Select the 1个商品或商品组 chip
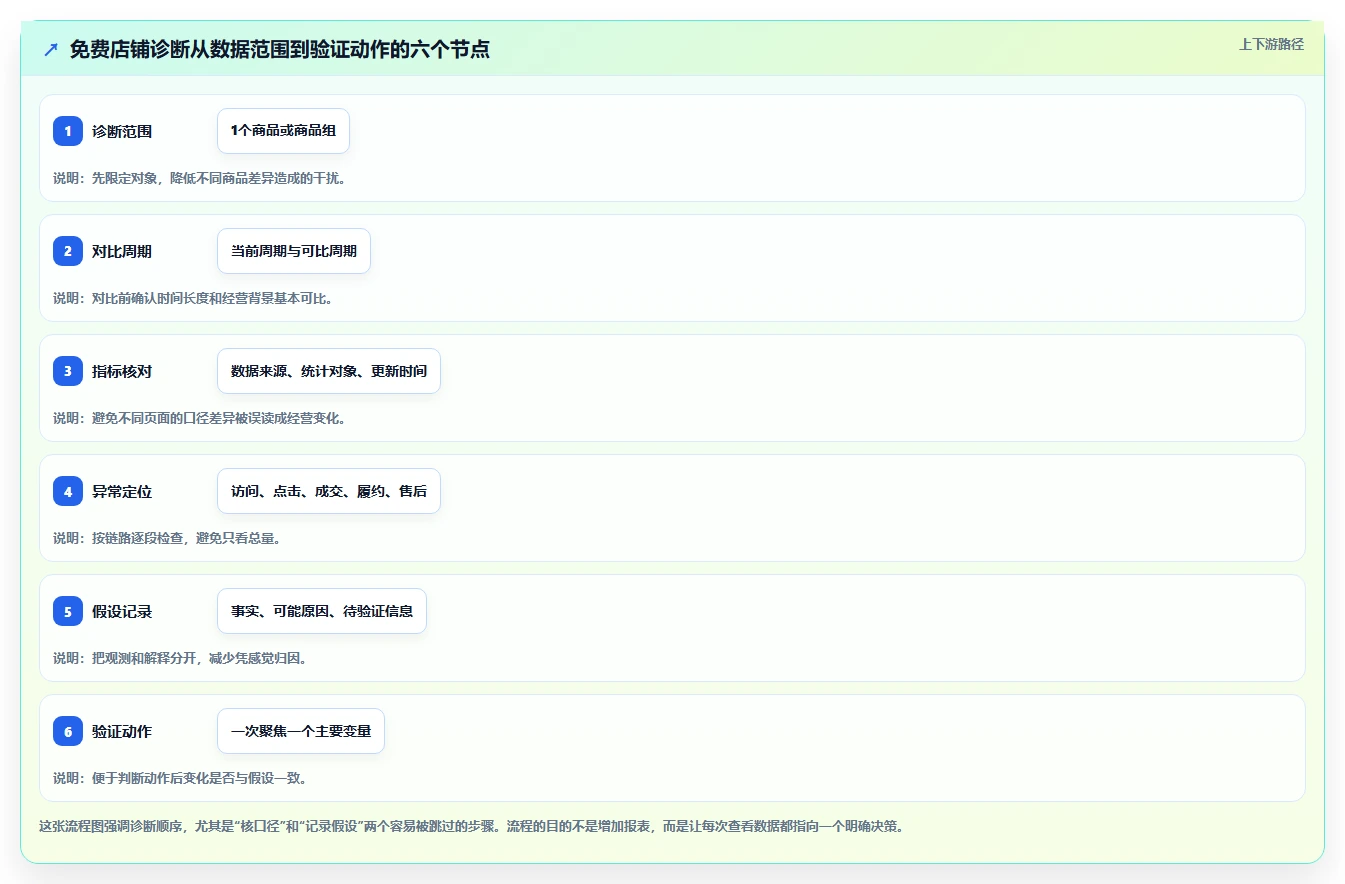1345x884 pixels. [x=283, y=131]
